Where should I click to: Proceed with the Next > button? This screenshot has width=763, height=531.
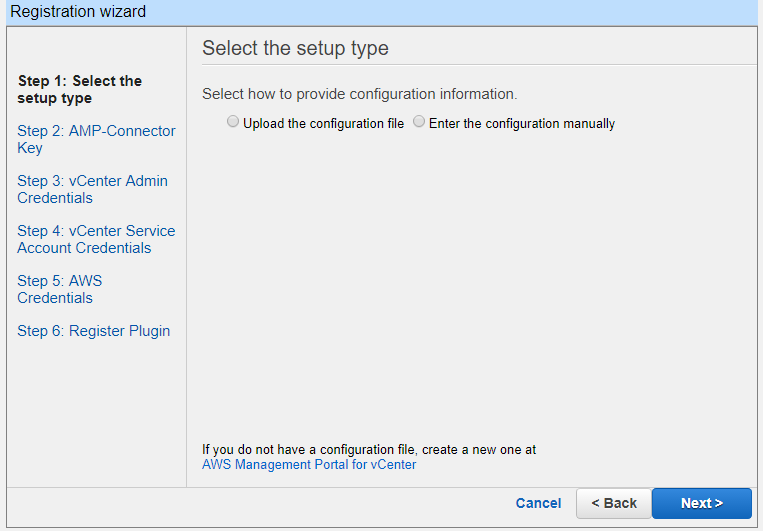tap(702, 503)
